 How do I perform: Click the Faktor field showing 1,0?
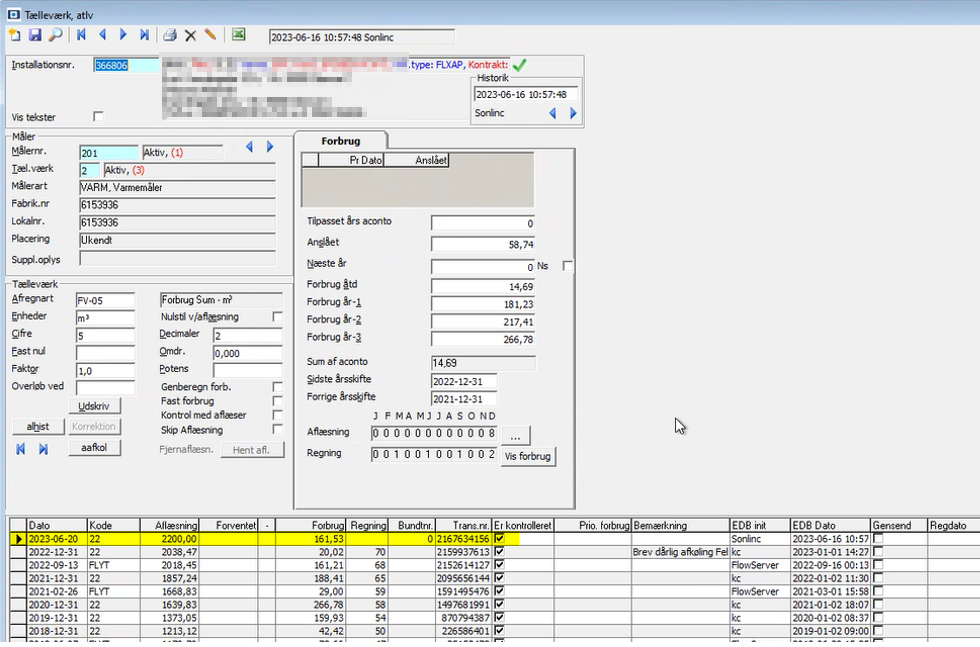coord(105,371)
